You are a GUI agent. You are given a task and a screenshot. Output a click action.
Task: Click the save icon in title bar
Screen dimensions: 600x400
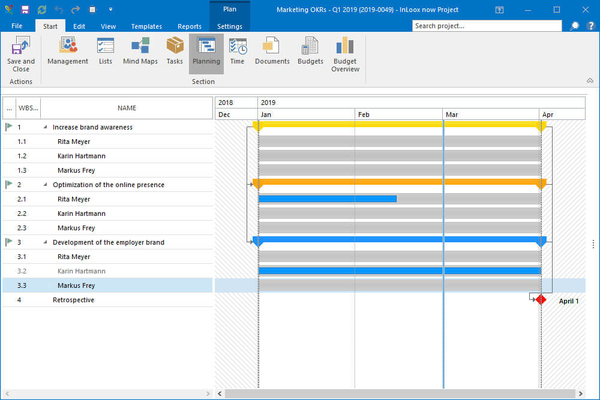(x=25, y=10)
